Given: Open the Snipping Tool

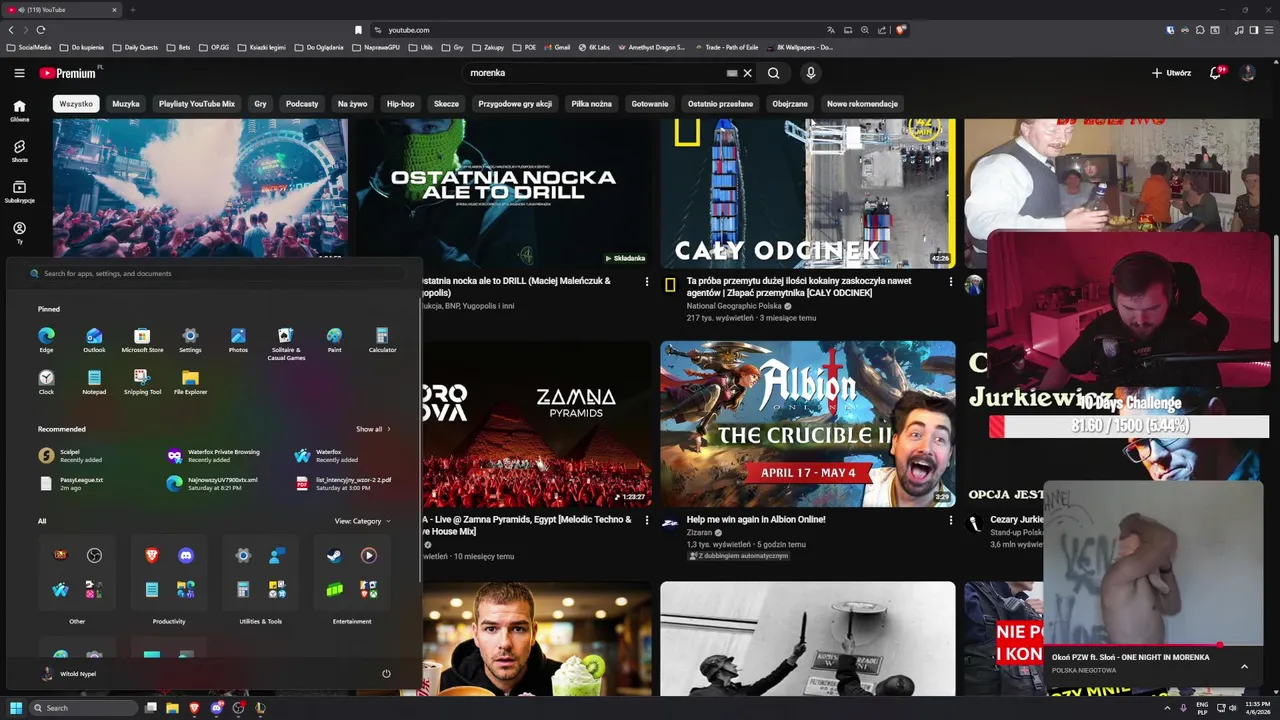Looking at the screenshot, I should tap(142, 382).
